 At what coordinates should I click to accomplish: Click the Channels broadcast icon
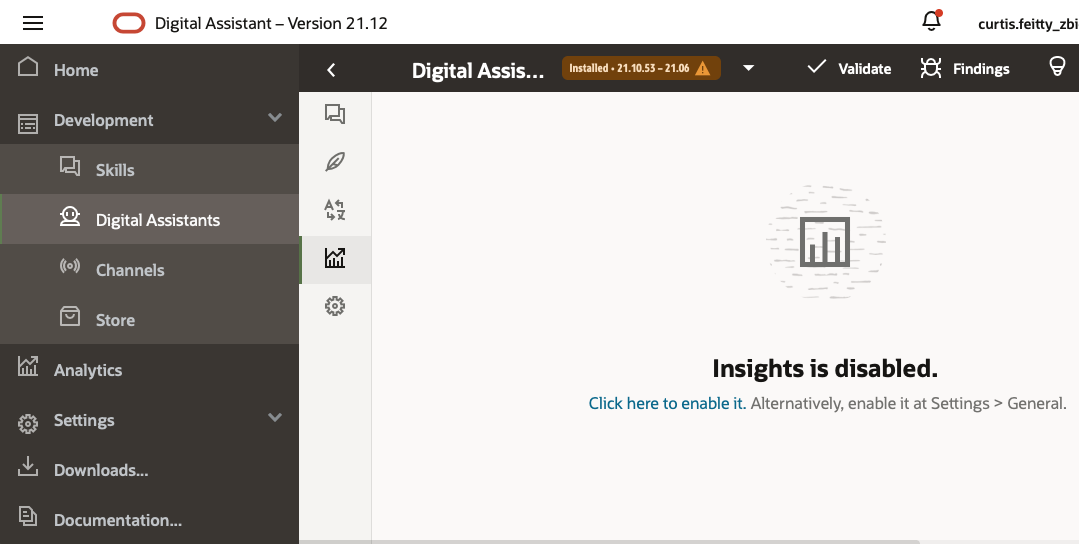[70, 266]
